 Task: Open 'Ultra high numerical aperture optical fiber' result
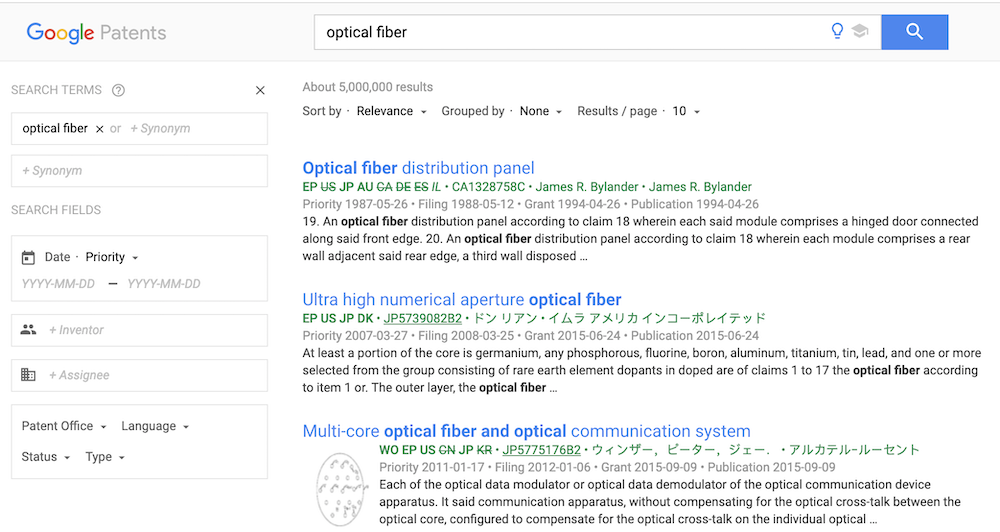(462, 299)
